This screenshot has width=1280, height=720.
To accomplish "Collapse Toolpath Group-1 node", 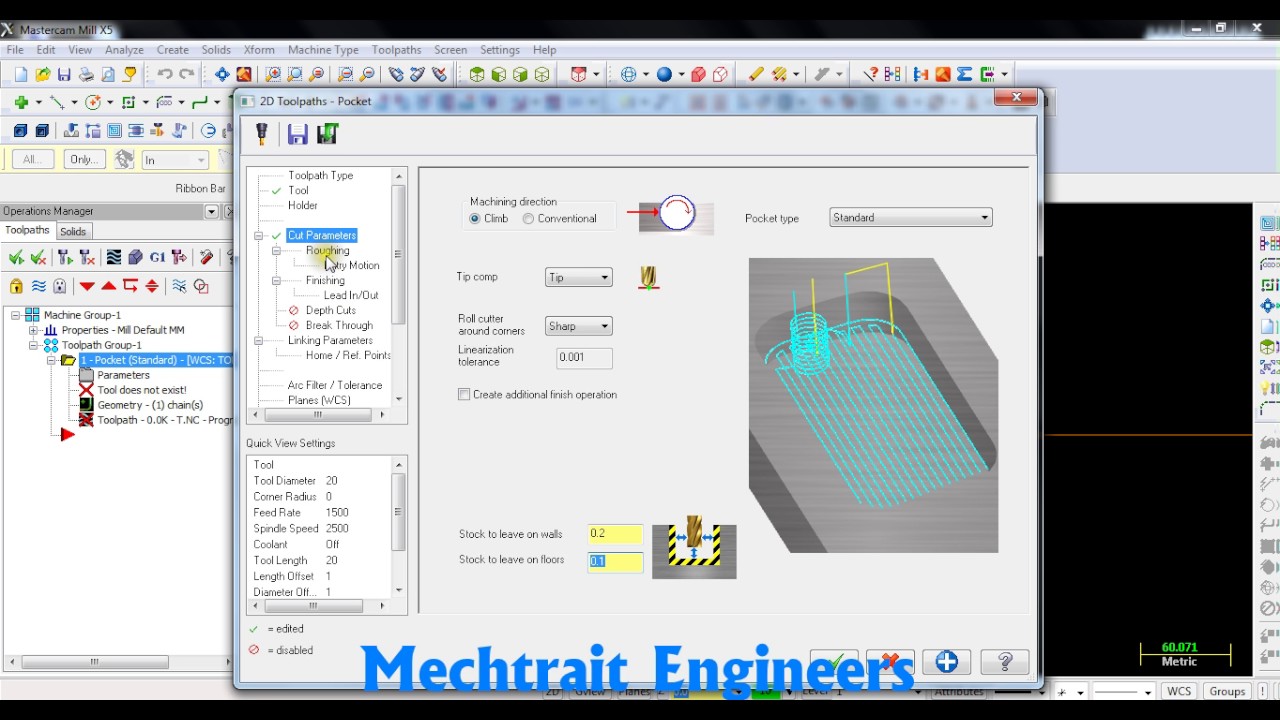I will pyautogui.click(x=33, y=345).
